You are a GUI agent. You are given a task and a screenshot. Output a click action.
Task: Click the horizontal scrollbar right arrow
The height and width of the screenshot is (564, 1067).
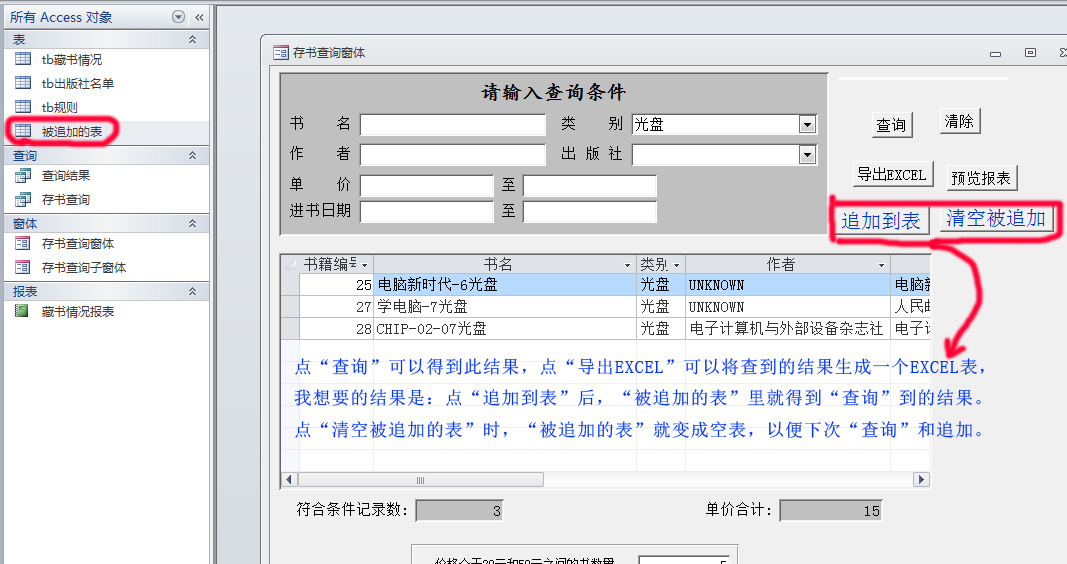tap(921, 480)
